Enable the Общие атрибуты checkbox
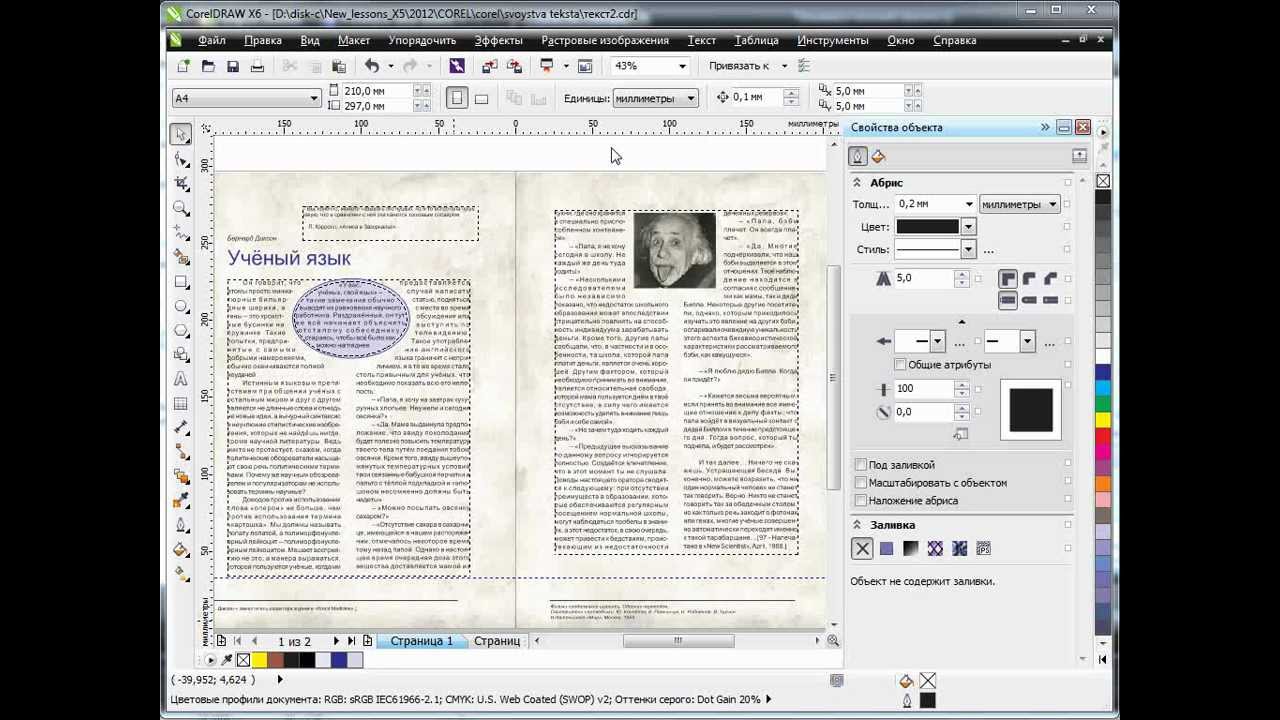This screenshot has height=720, width=1280. click(901, 365)
